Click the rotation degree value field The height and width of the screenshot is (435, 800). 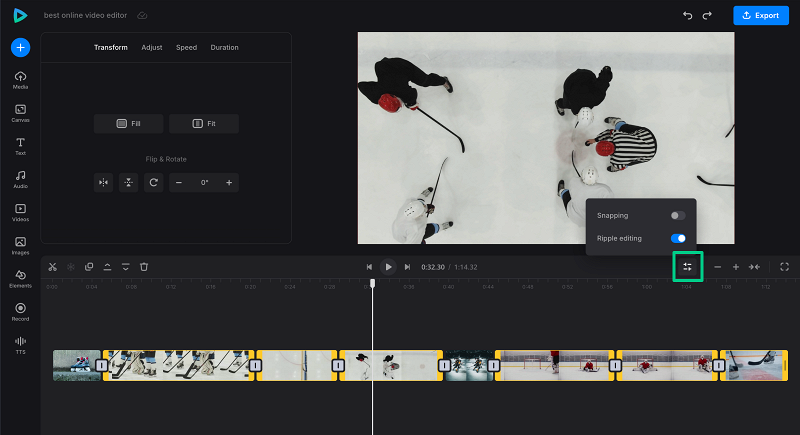(204, 183)
